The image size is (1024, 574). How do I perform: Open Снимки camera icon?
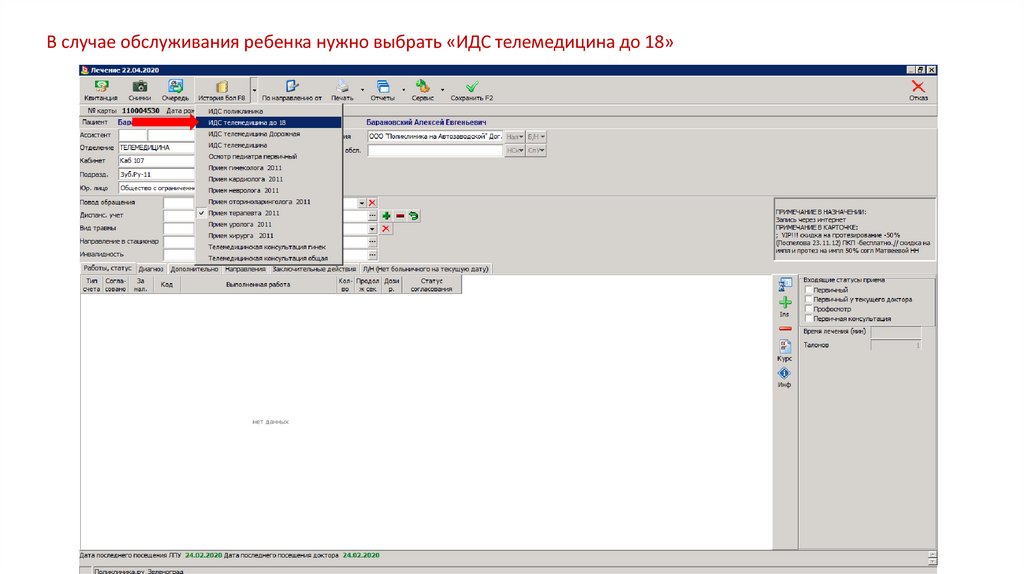140,89
